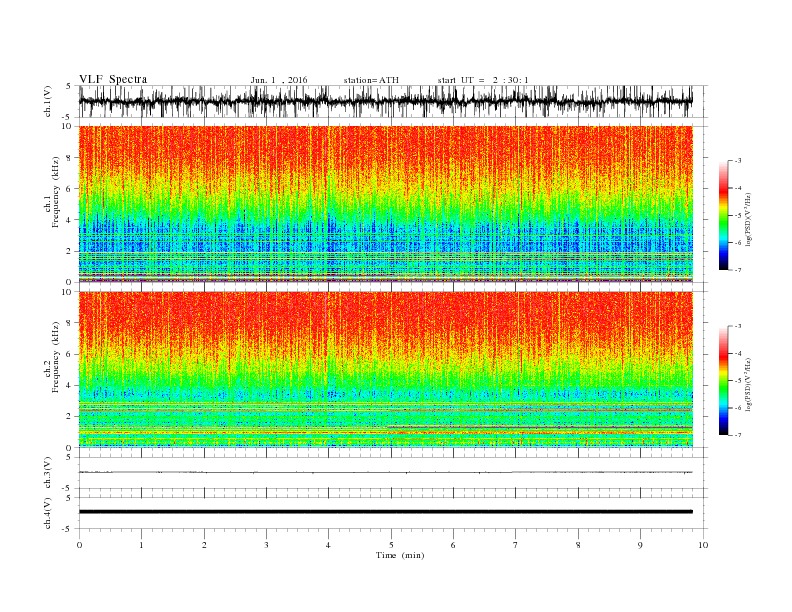The image size is (792, 612).
Task: Click the "-7" label on the ch.1 colorbar
Action: click(737, 270)
